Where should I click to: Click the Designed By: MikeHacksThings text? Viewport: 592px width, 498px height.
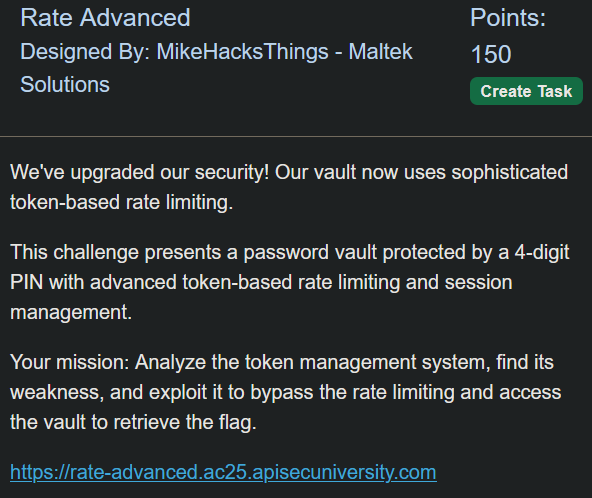pos(174,51)
